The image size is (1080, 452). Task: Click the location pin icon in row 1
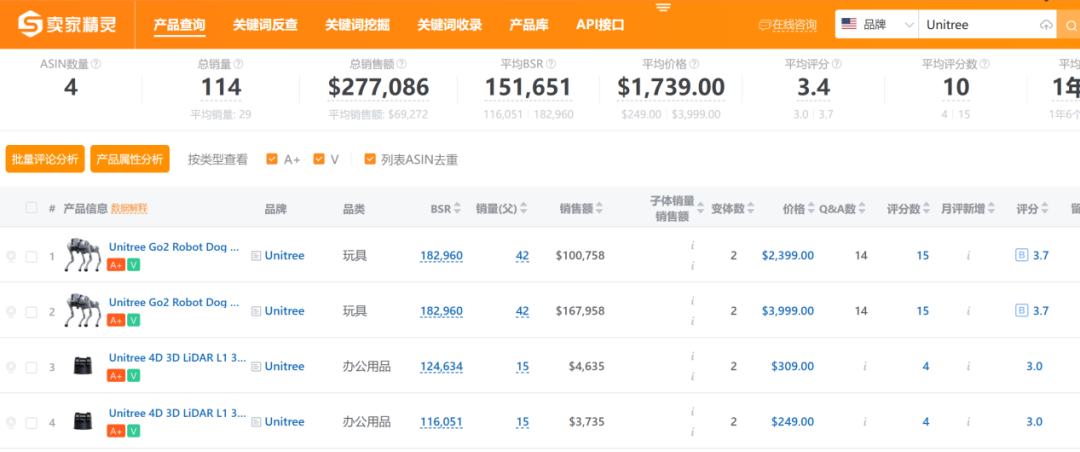(x=11, y=257)
